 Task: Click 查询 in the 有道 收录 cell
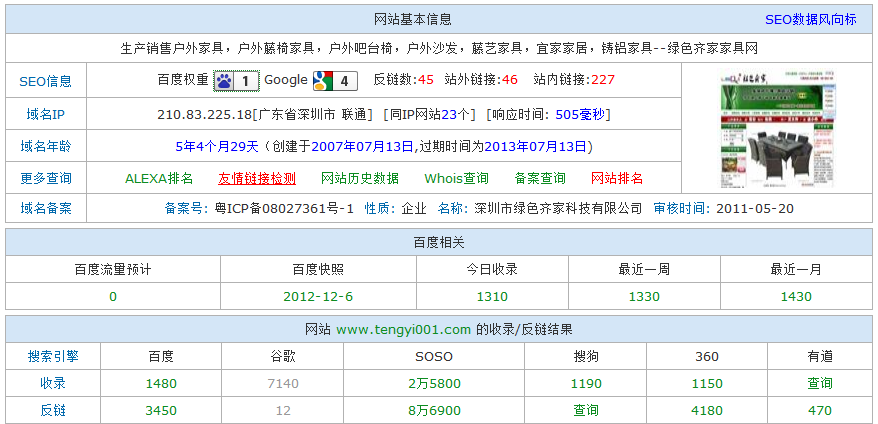(820, 384)
